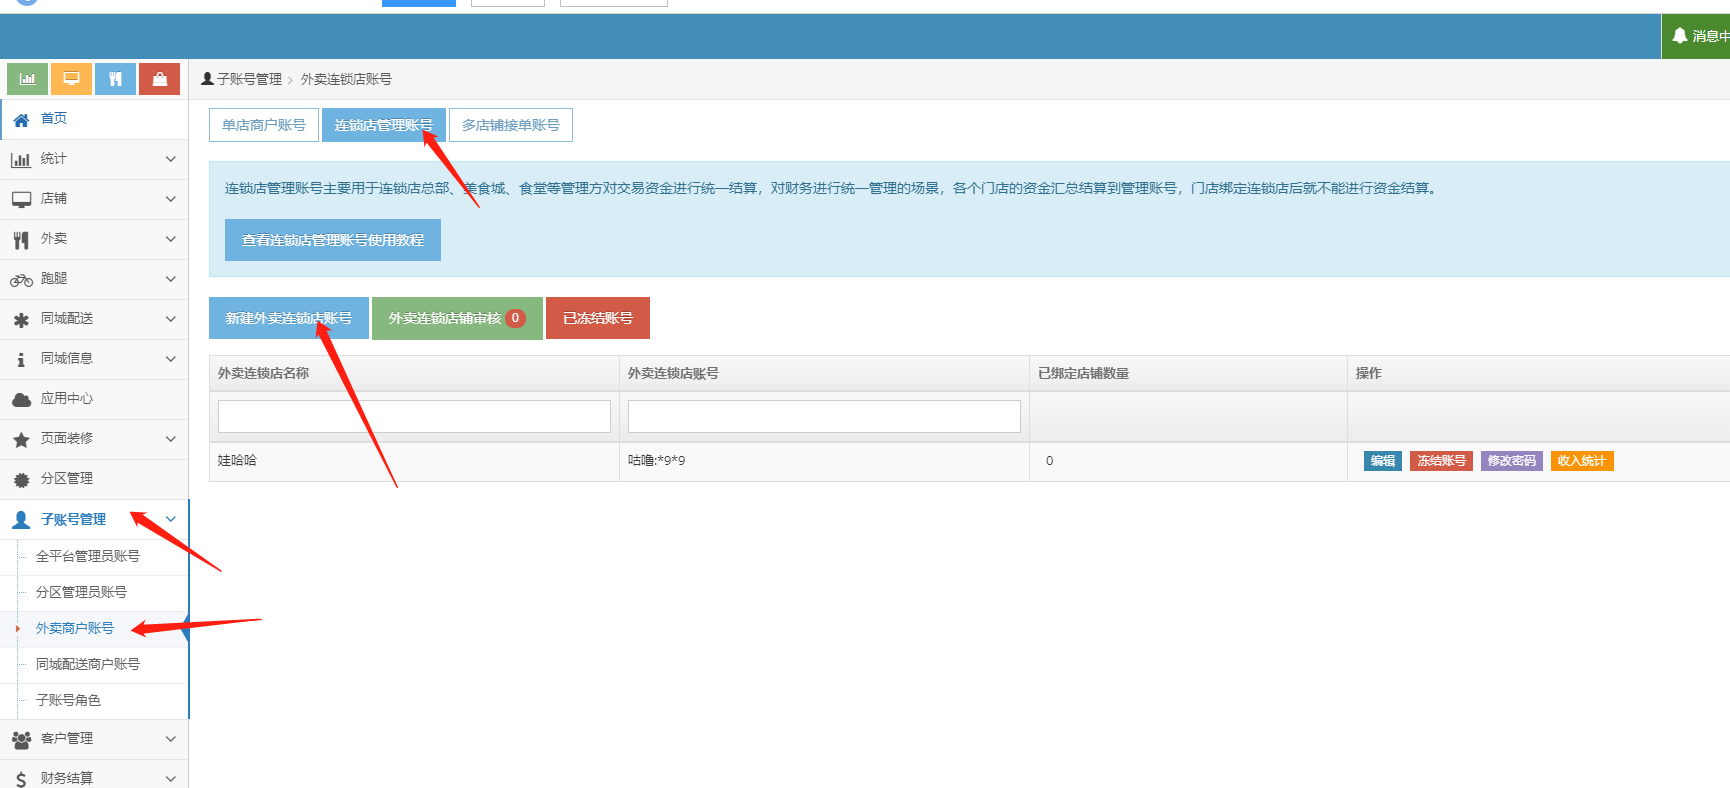
Task: Click the orange monitor icon button
Action: click(x=72, y=79)
